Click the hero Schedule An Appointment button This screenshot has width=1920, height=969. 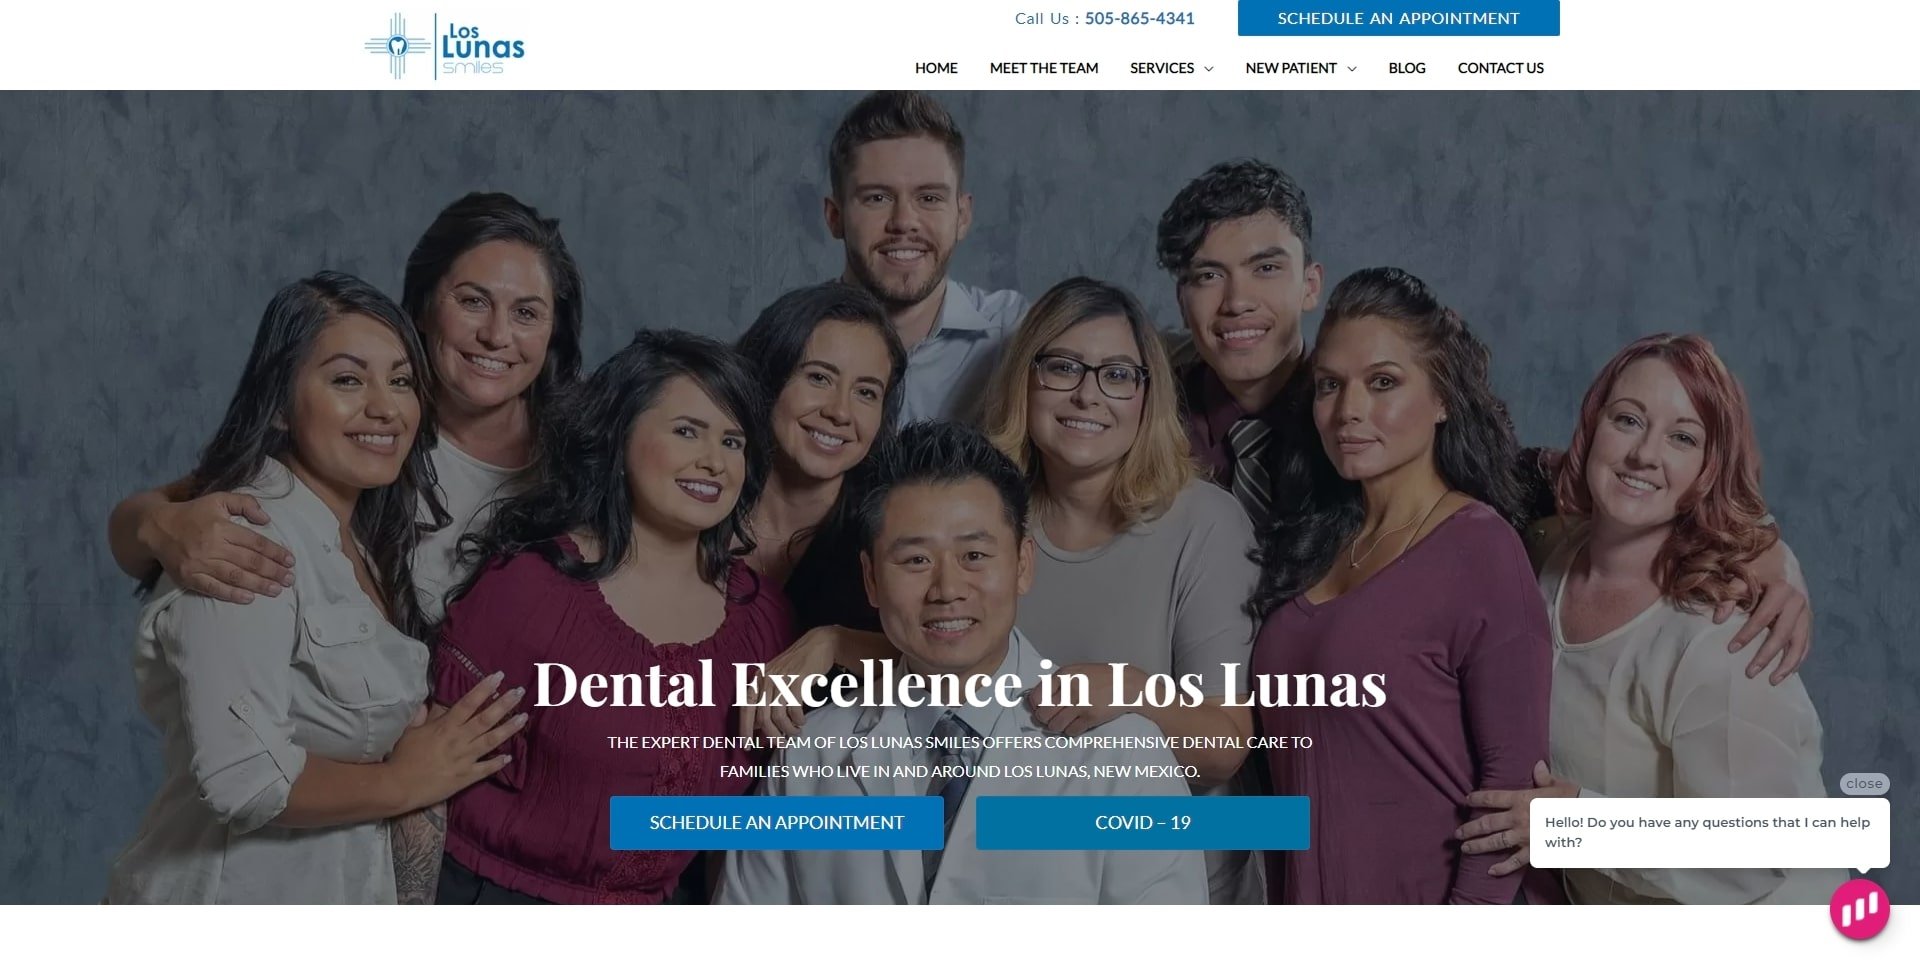click(777, 823)
